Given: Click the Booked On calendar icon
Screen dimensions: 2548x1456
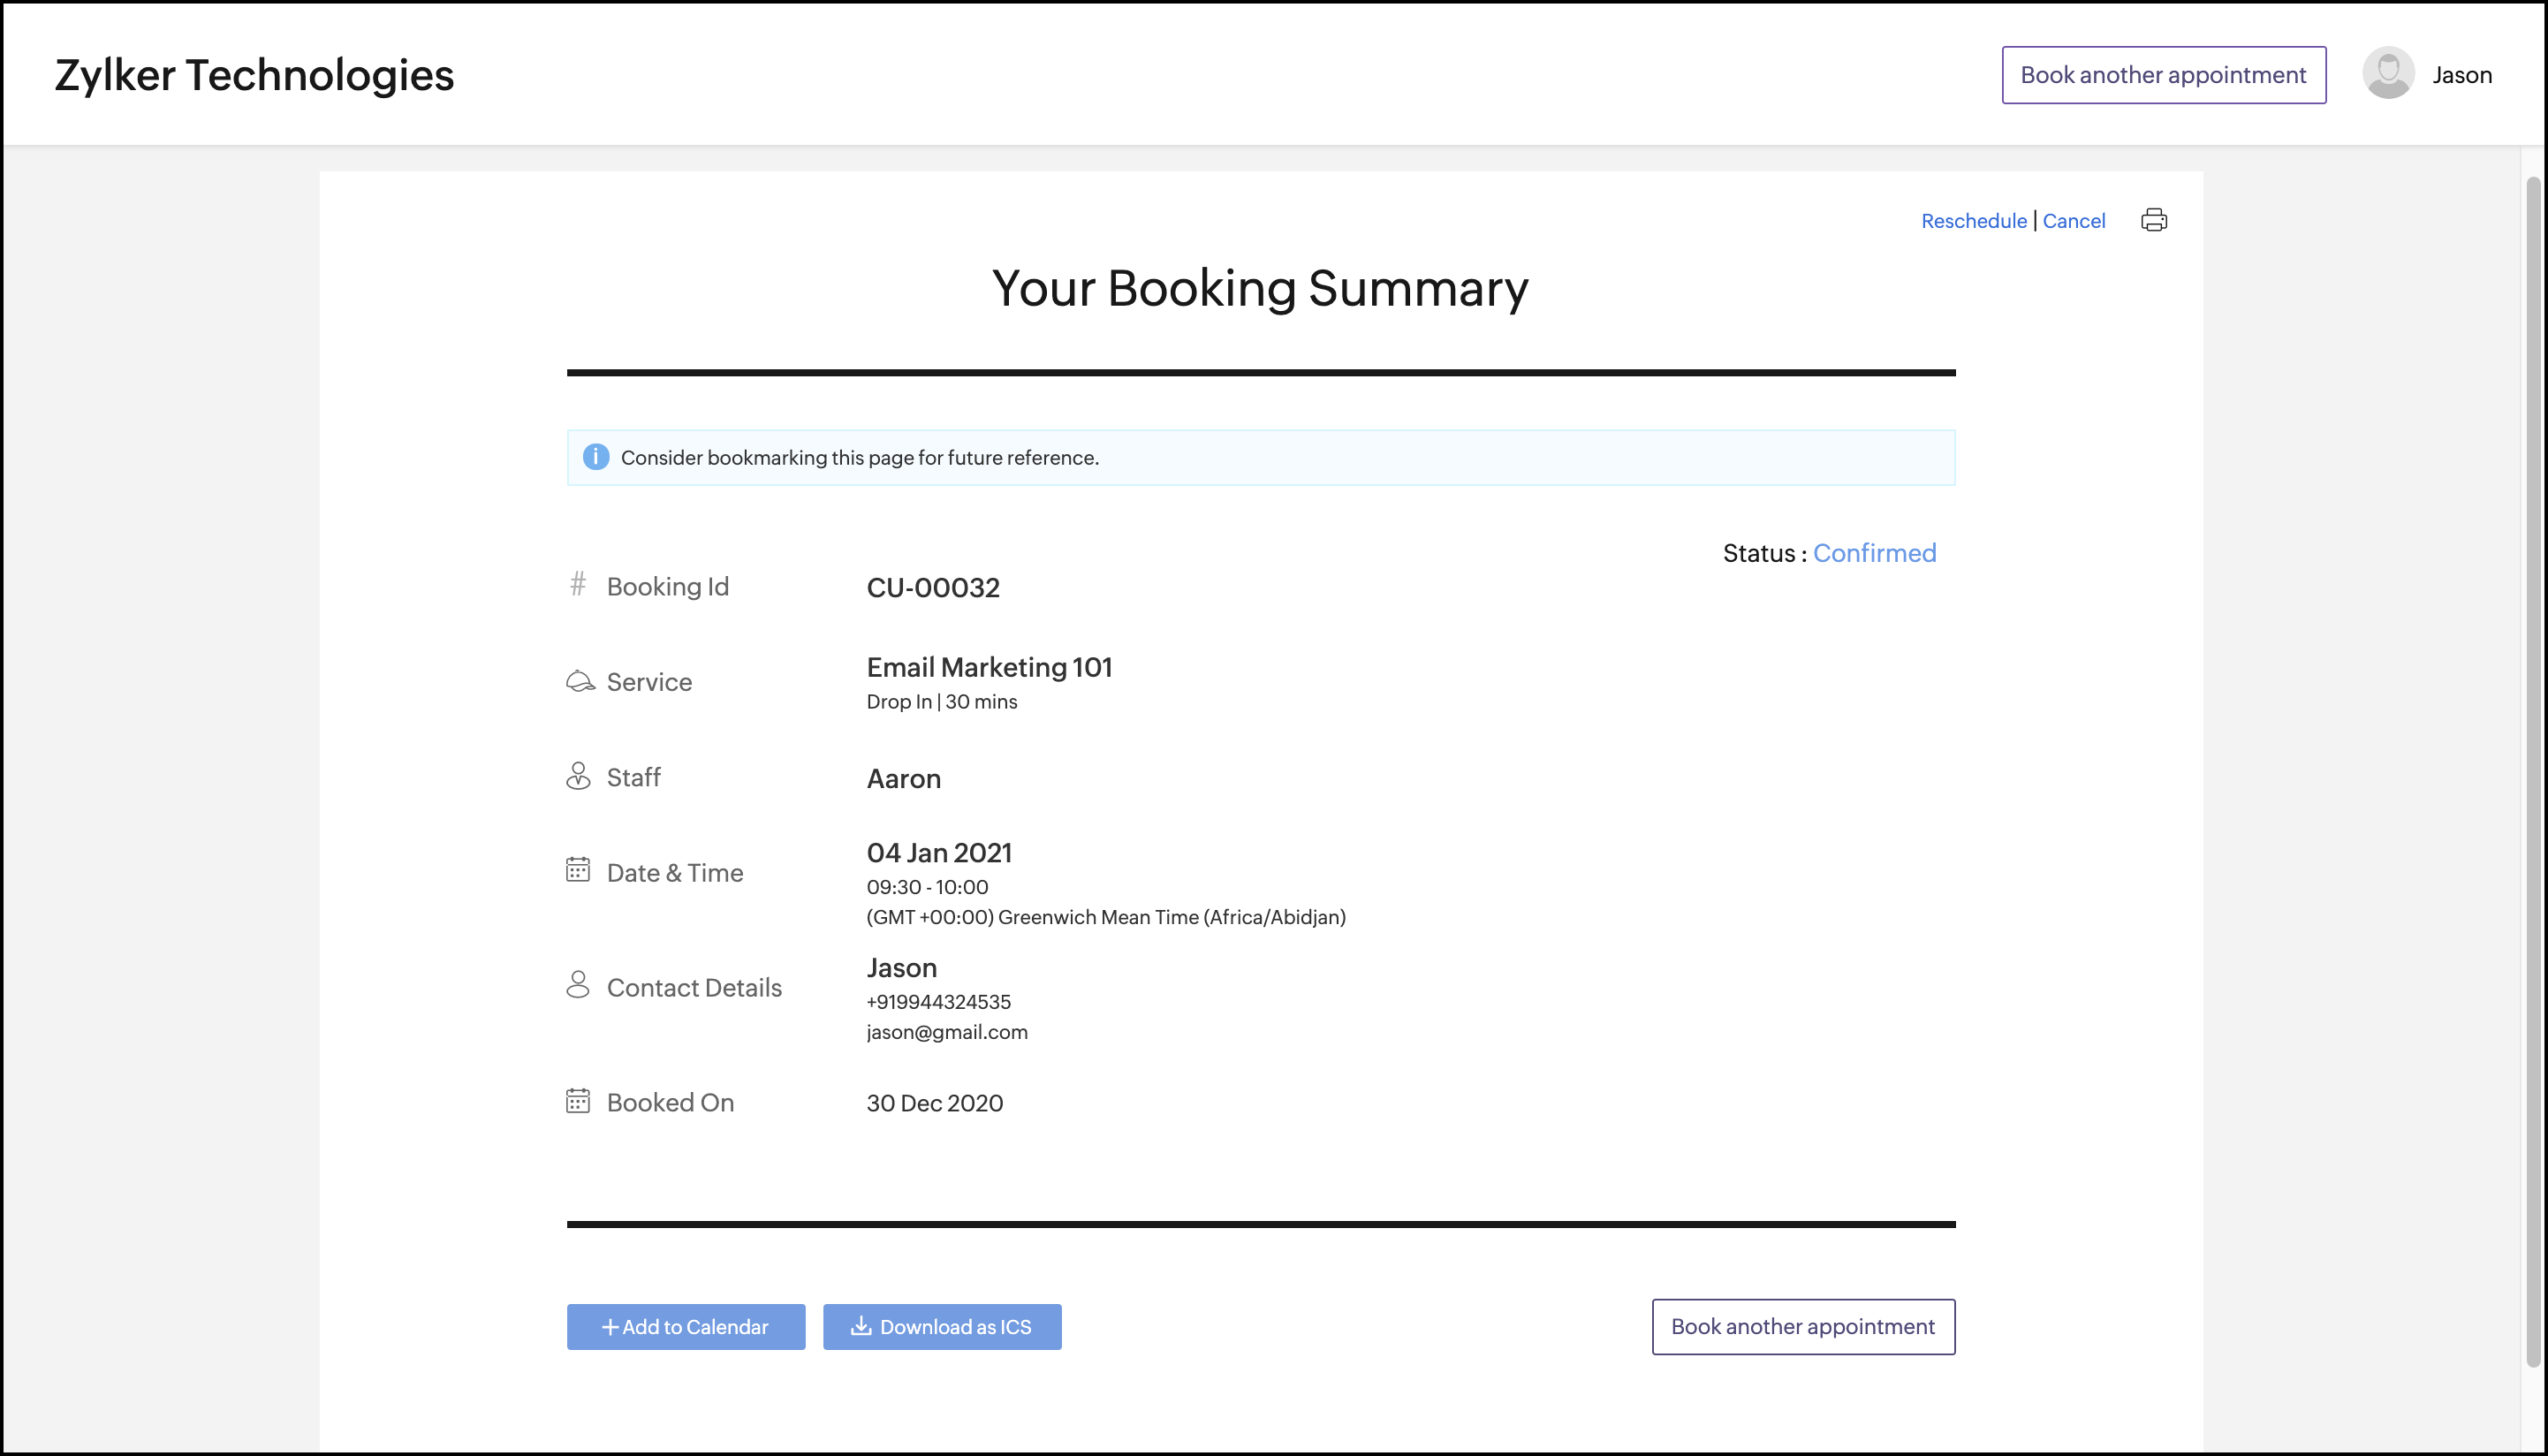Looking at the screenshot, I should point(578,1101).
